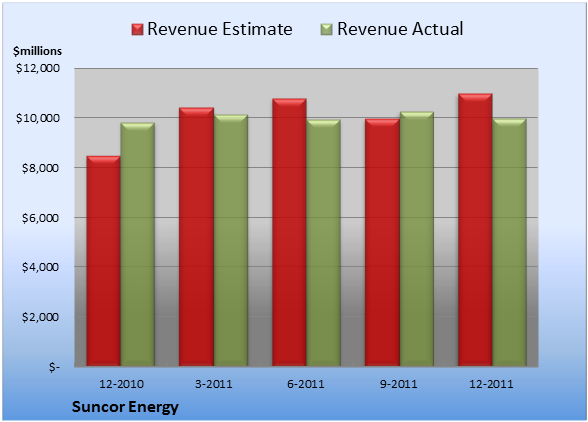Click the $4,000 axis value
This screenshot has width=588, height=422.
[40, 267]
